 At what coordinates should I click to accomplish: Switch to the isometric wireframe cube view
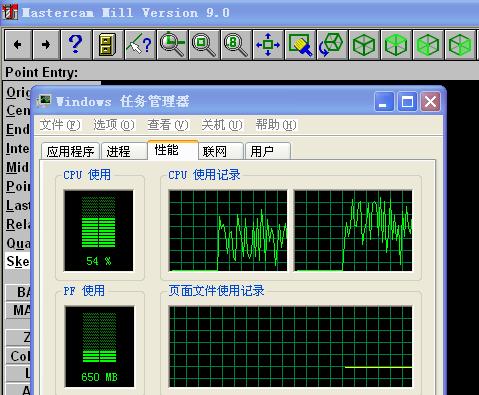[x=364, y=45]
